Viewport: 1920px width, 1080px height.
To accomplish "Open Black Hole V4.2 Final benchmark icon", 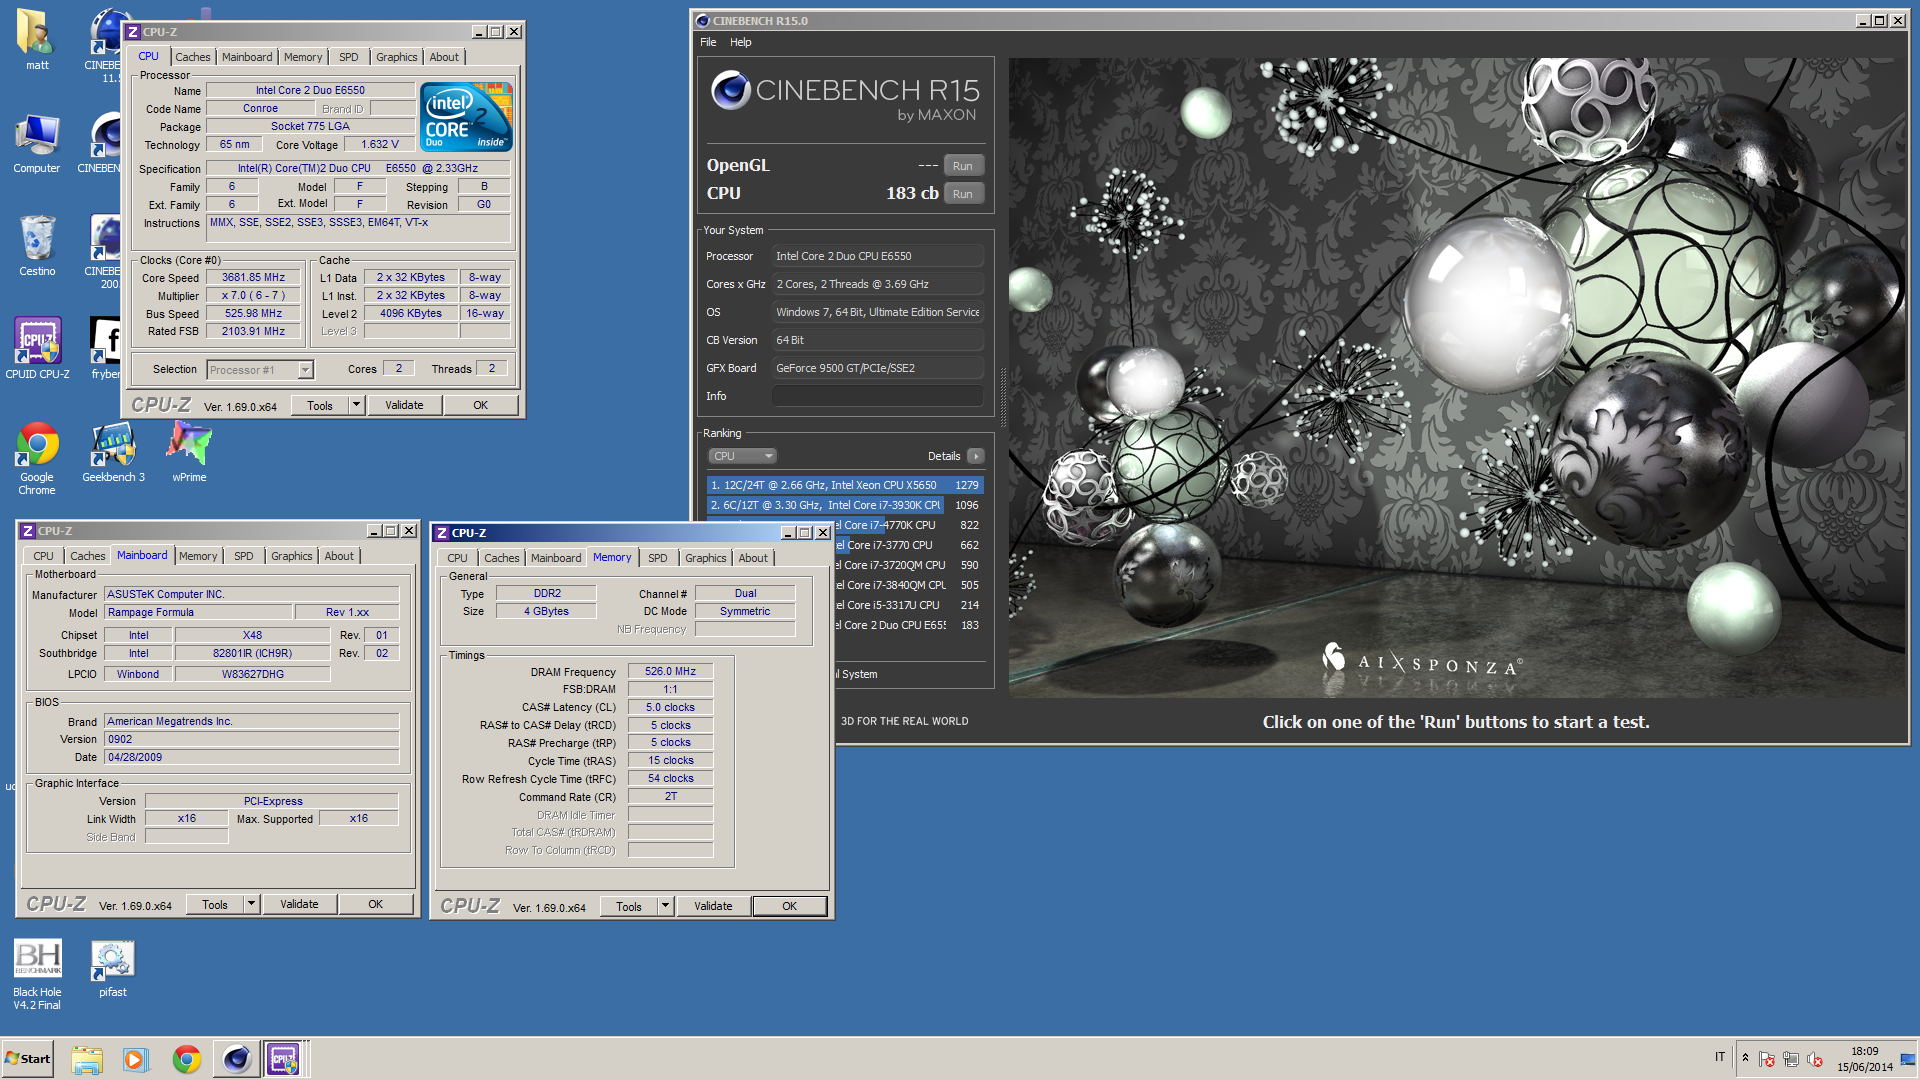I will [x=37, y=974].
